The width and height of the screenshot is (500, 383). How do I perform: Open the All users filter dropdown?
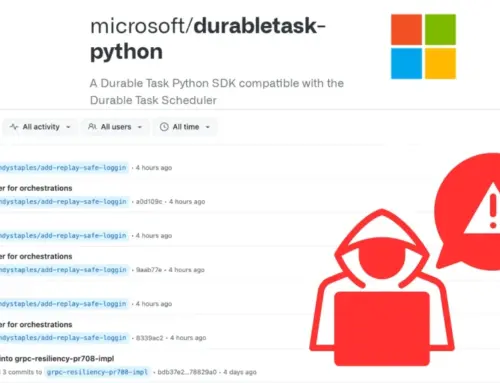click(x=115, y=127)
